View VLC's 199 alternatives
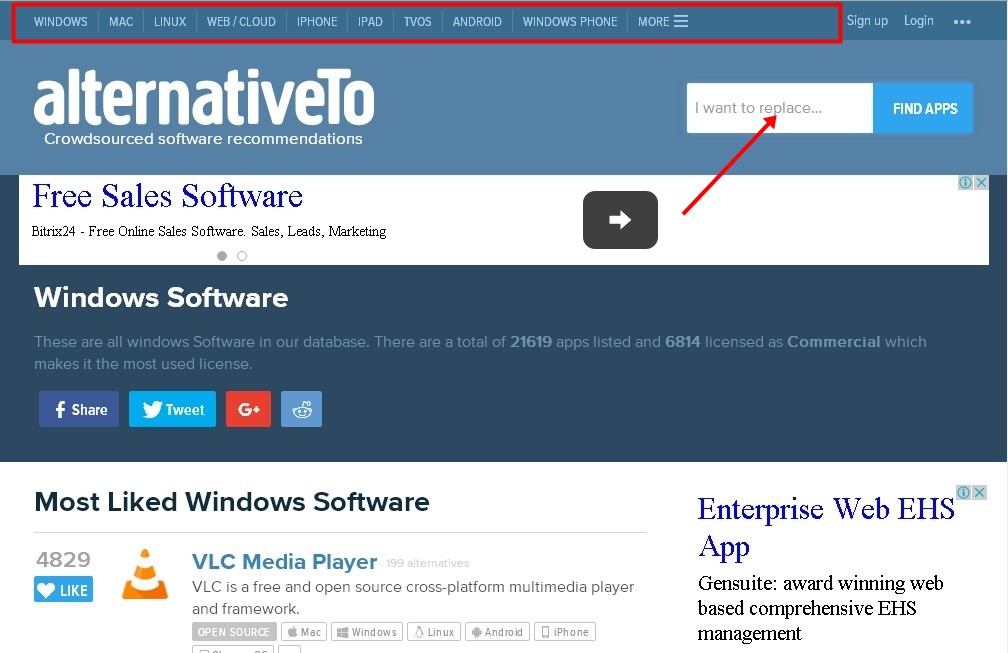The image size is (1008, 653). 428,563
